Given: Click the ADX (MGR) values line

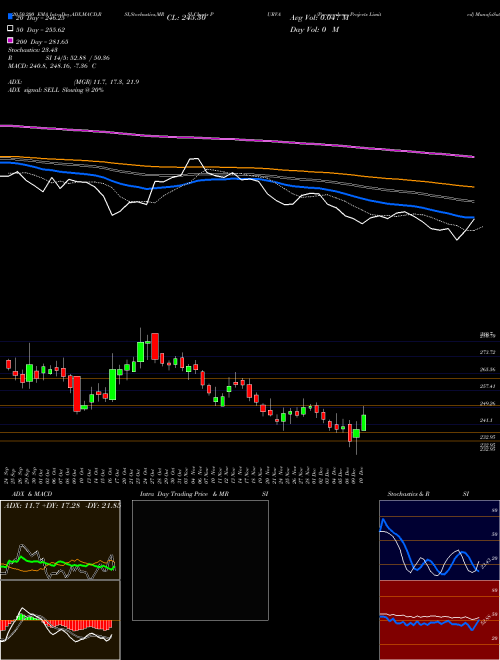Looking at the screenshot, I should click(73, 82).
